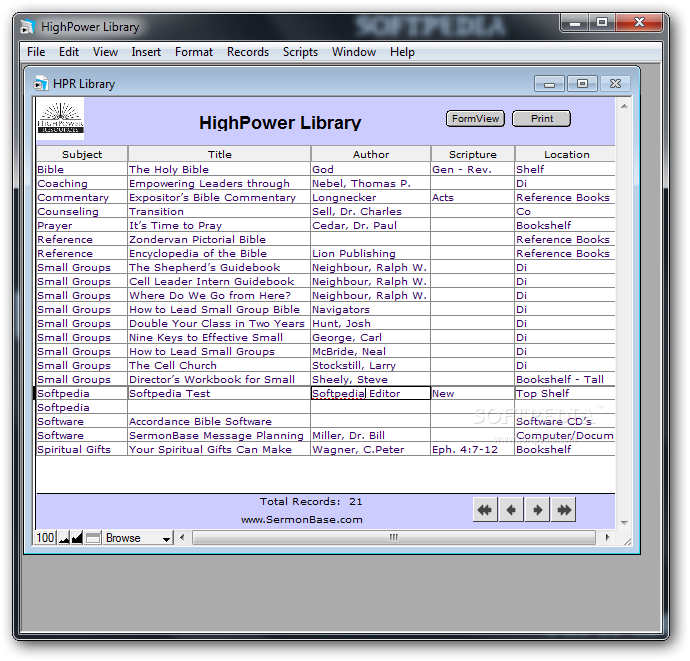Screen dimensions: 690x661
Task: Click the zoom in mountain icon
Action: [x=77, y=538]
